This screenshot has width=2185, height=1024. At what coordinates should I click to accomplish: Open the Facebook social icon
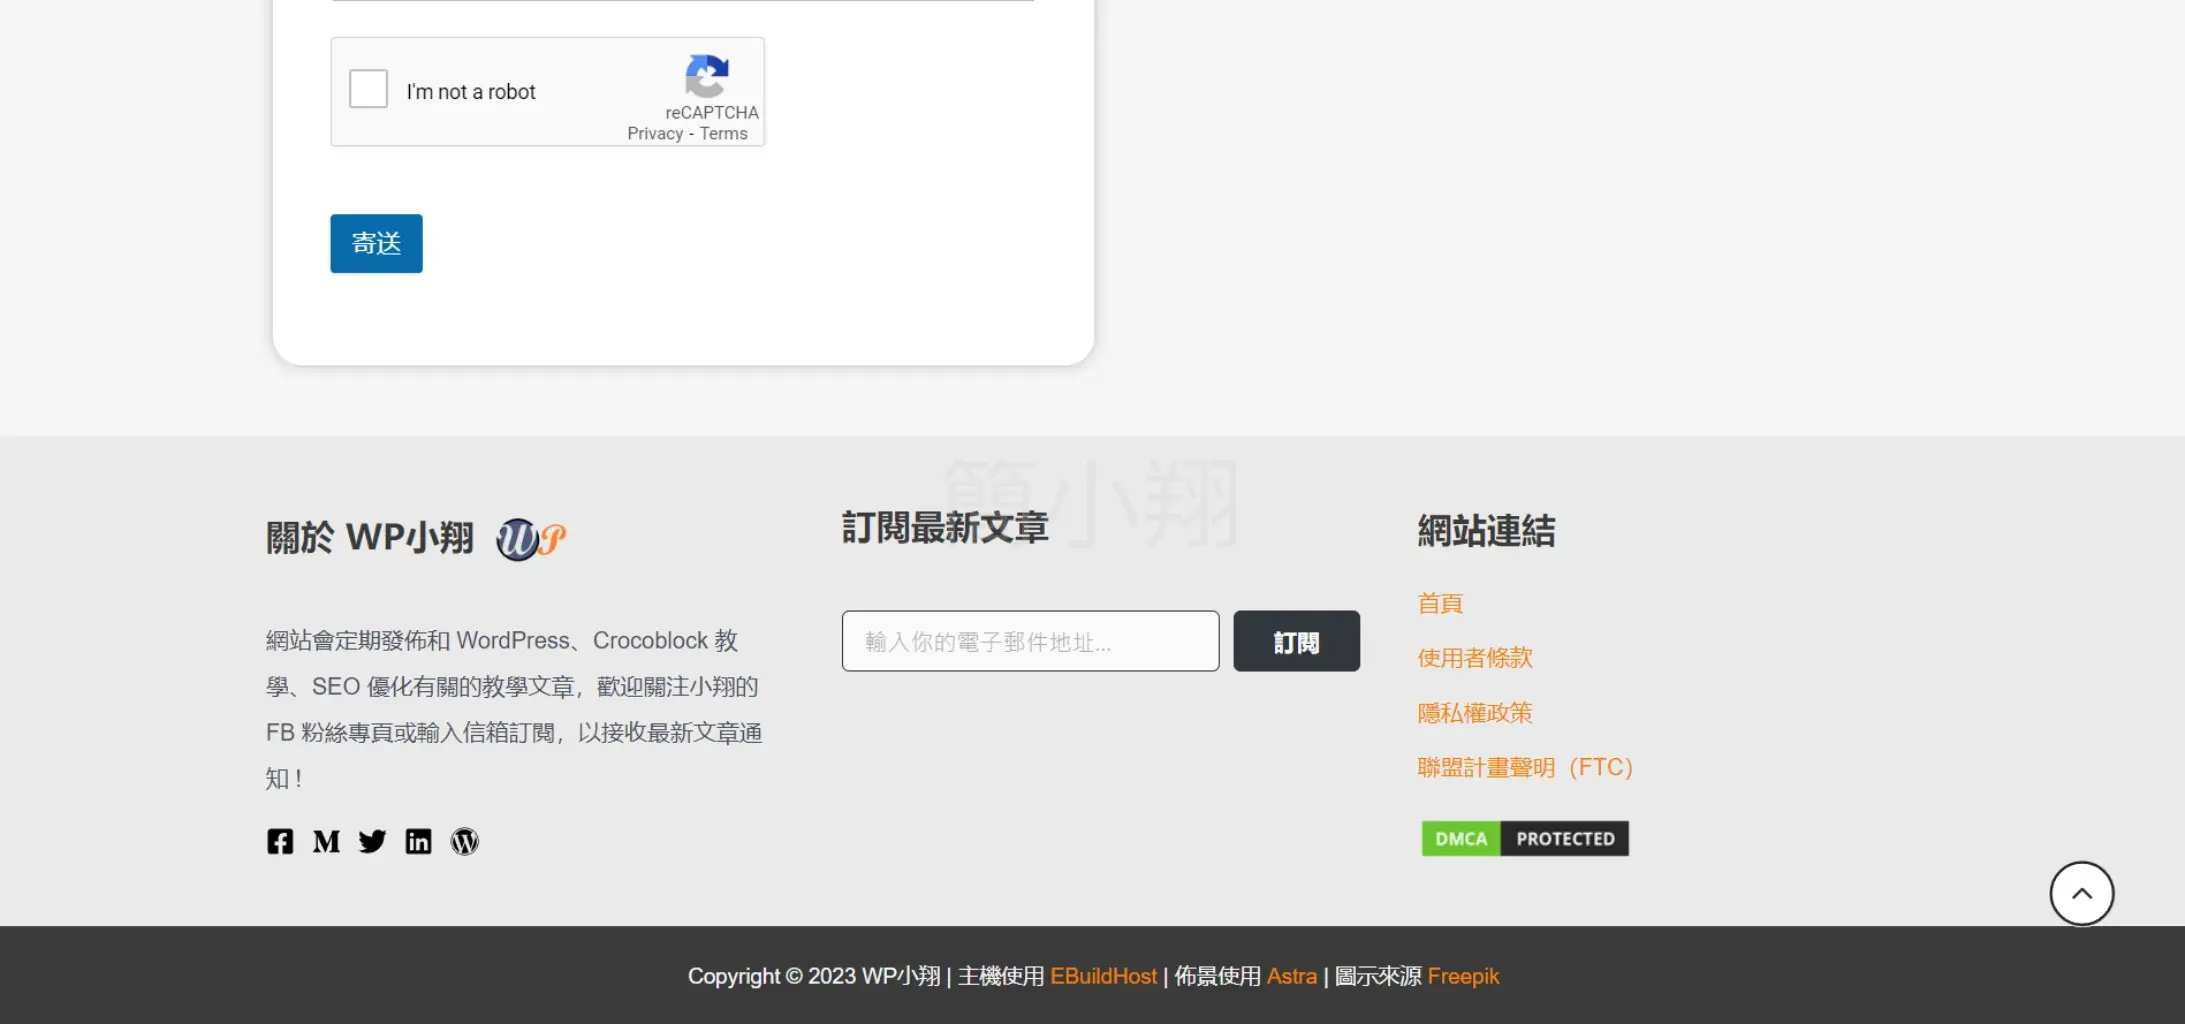point(280,841)
